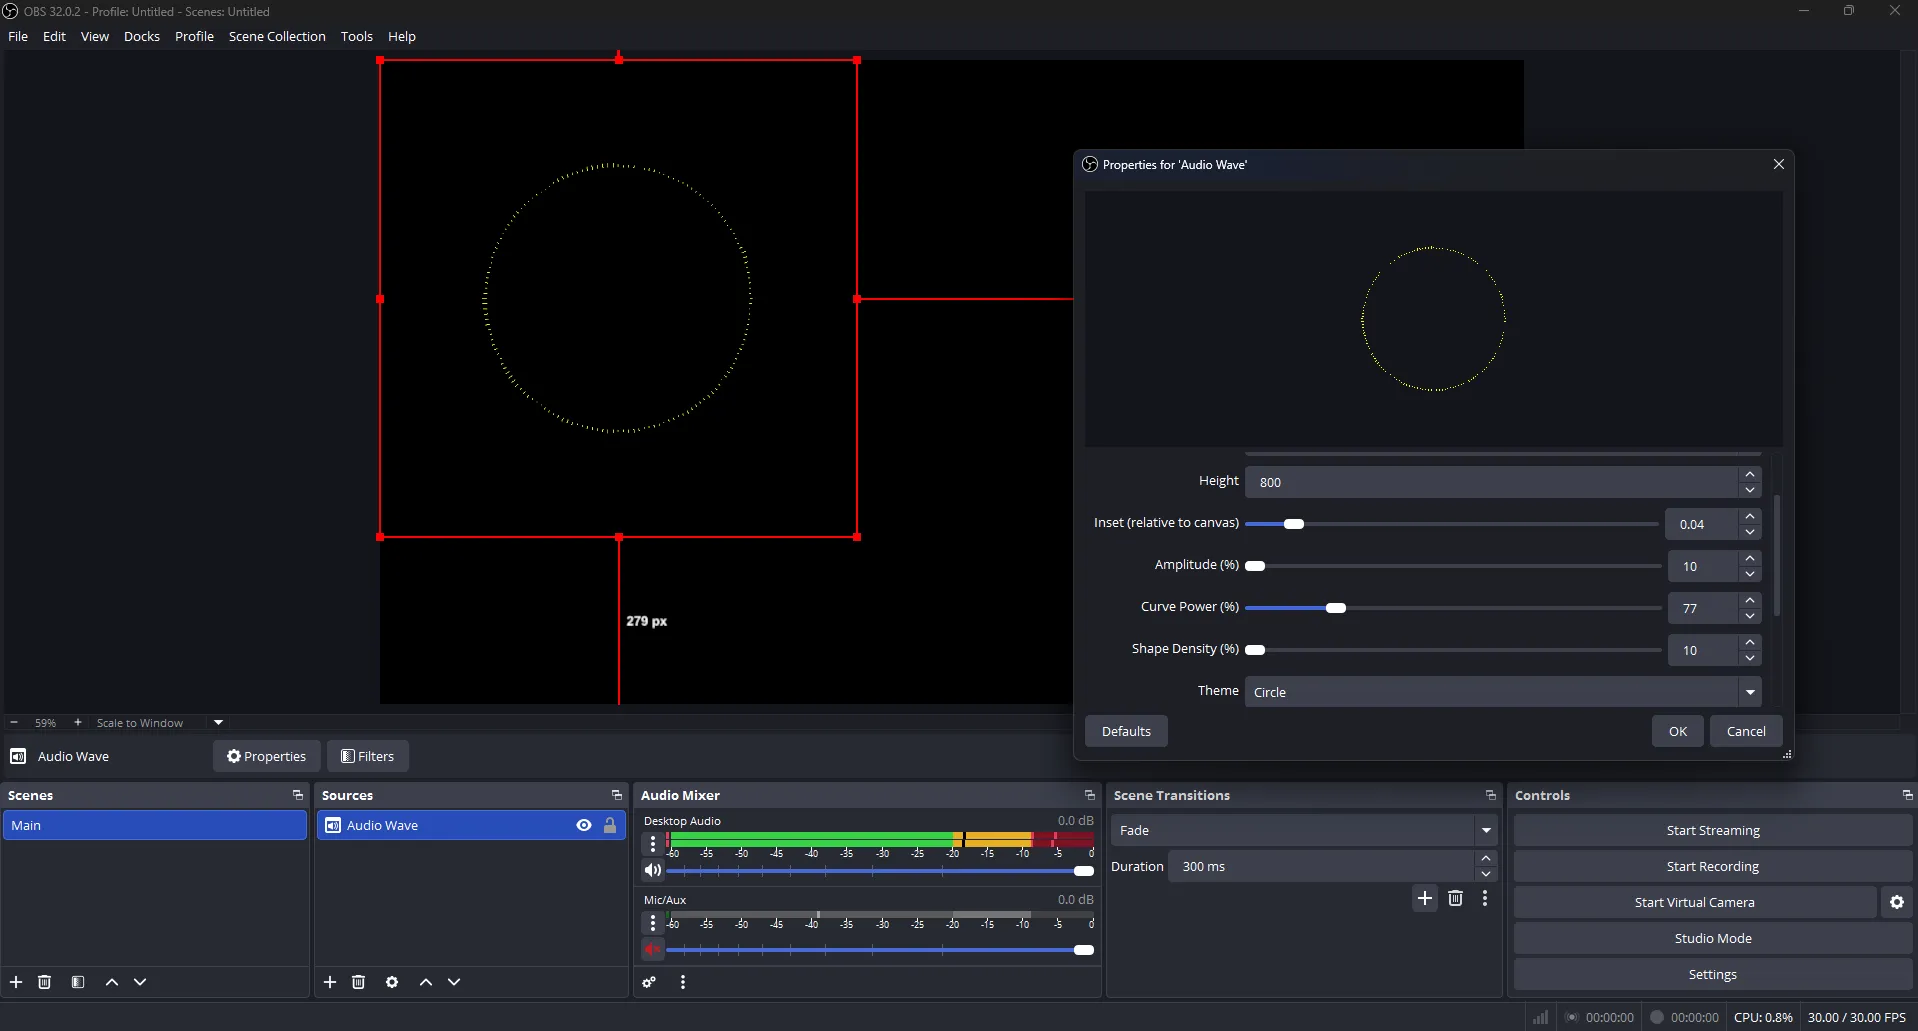Hide the Audio Wave source eye toggle
This screenshot has width=1918, height=1031.
583,825
